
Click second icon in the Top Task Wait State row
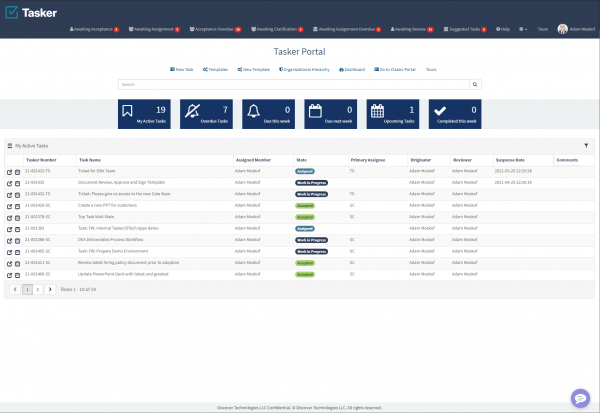(18, 218)
